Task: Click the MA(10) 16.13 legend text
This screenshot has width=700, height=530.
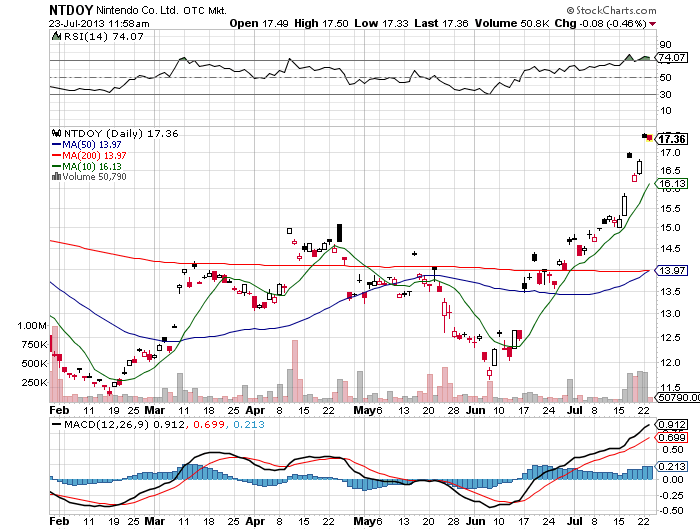Action: [x=92, y=166]
